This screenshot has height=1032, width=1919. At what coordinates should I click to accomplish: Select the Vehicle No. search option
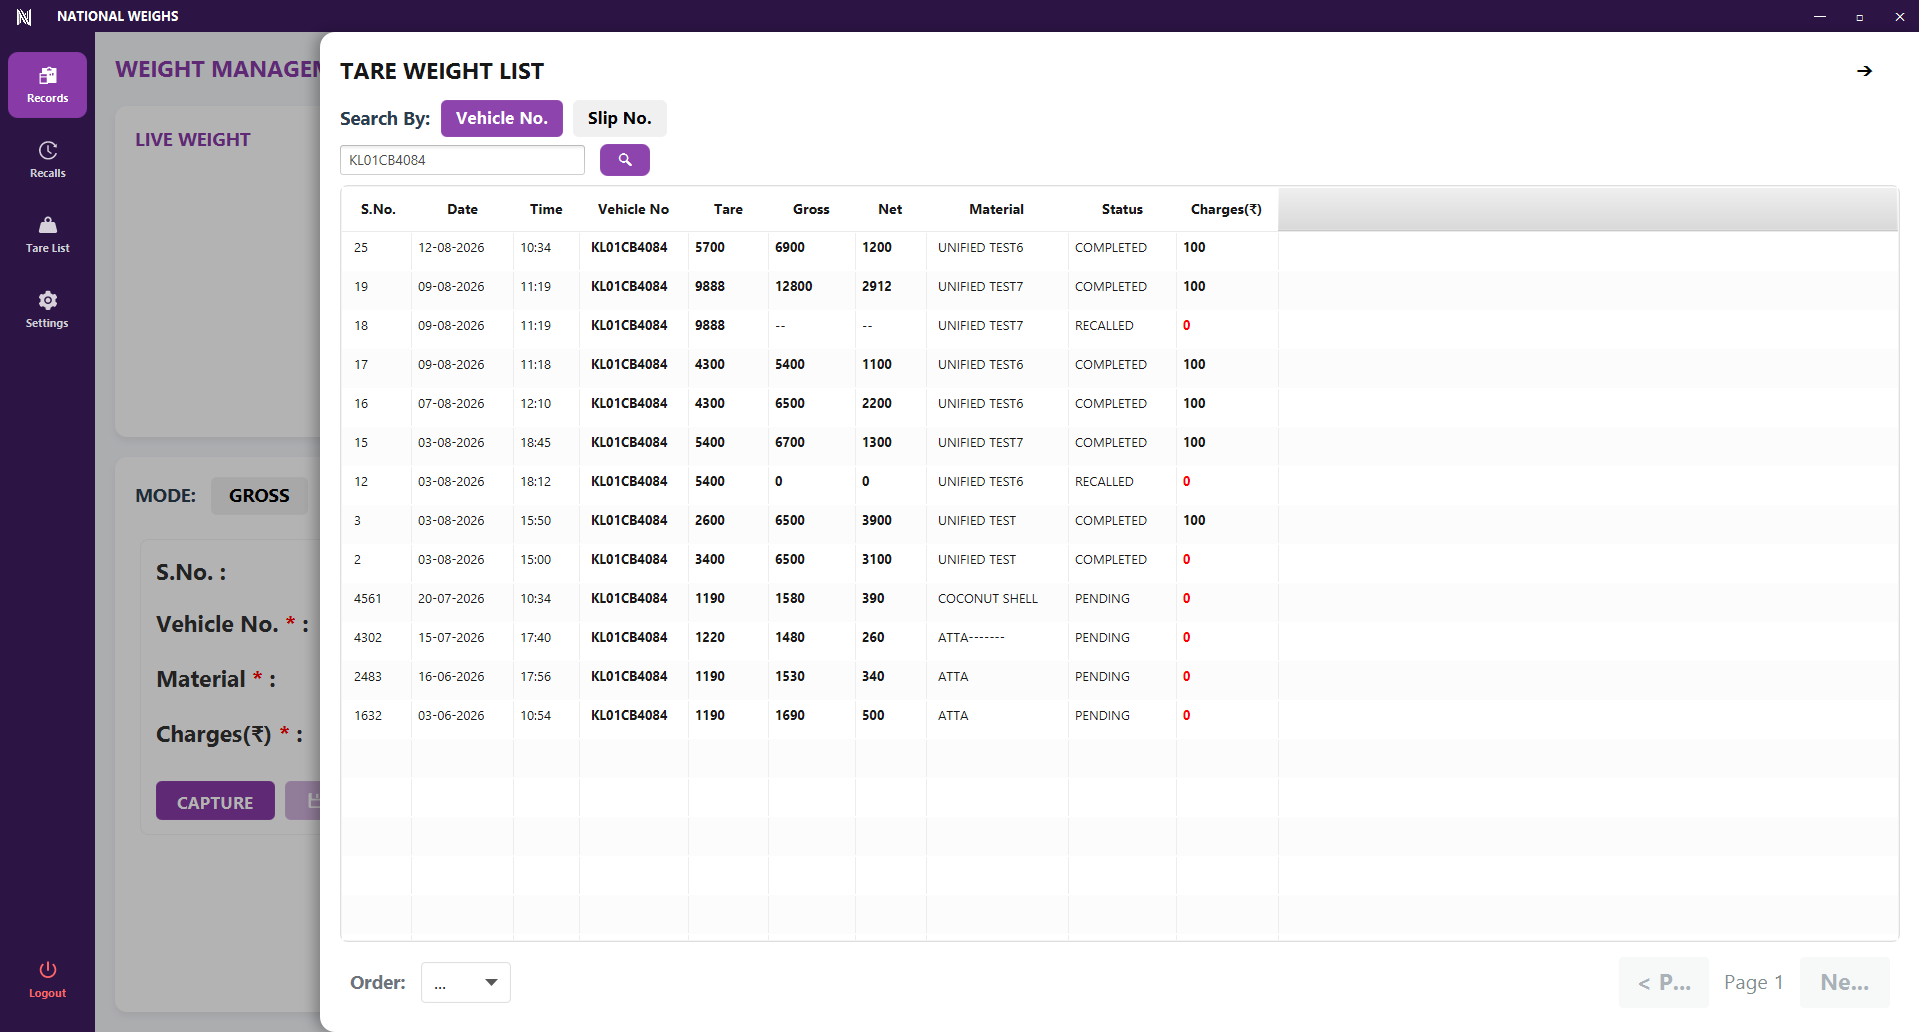(502, 118)
